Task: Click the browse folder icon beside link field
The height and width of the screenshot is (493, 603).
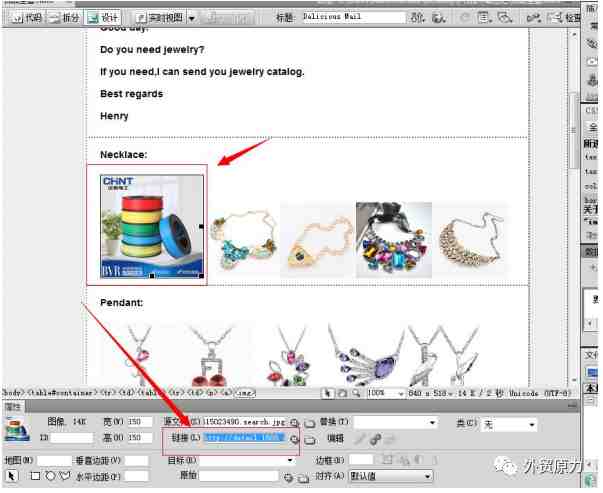Action: tap(310, 440)
